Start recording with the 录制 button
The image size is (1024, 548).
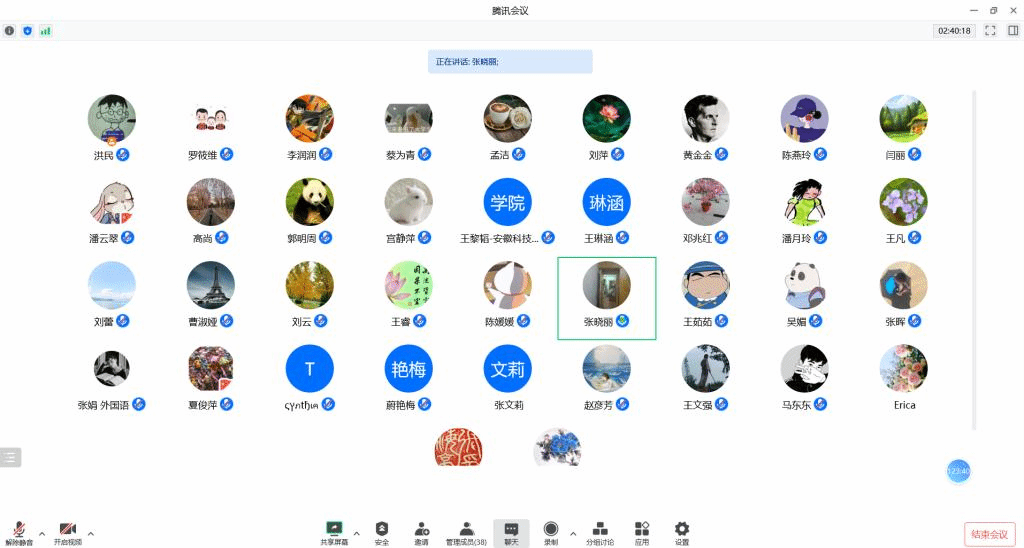click(x=551, y=531)
